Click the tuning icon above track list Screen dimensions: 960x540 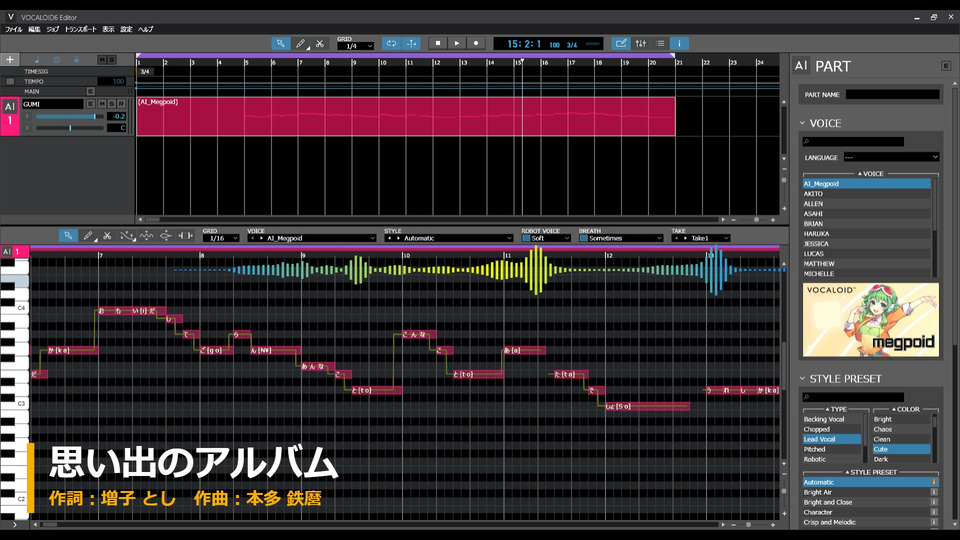pos(77,59)
